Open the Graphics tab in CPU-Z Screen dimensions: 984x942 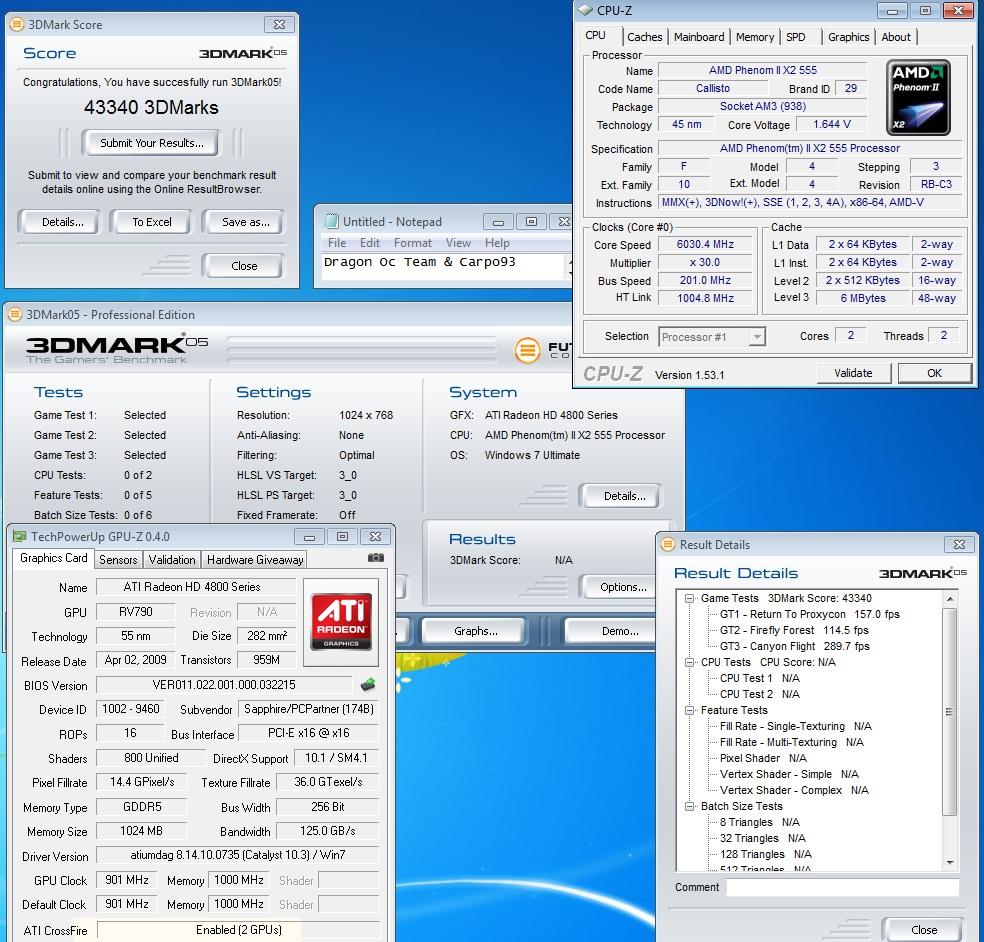[x=848, y=37]
